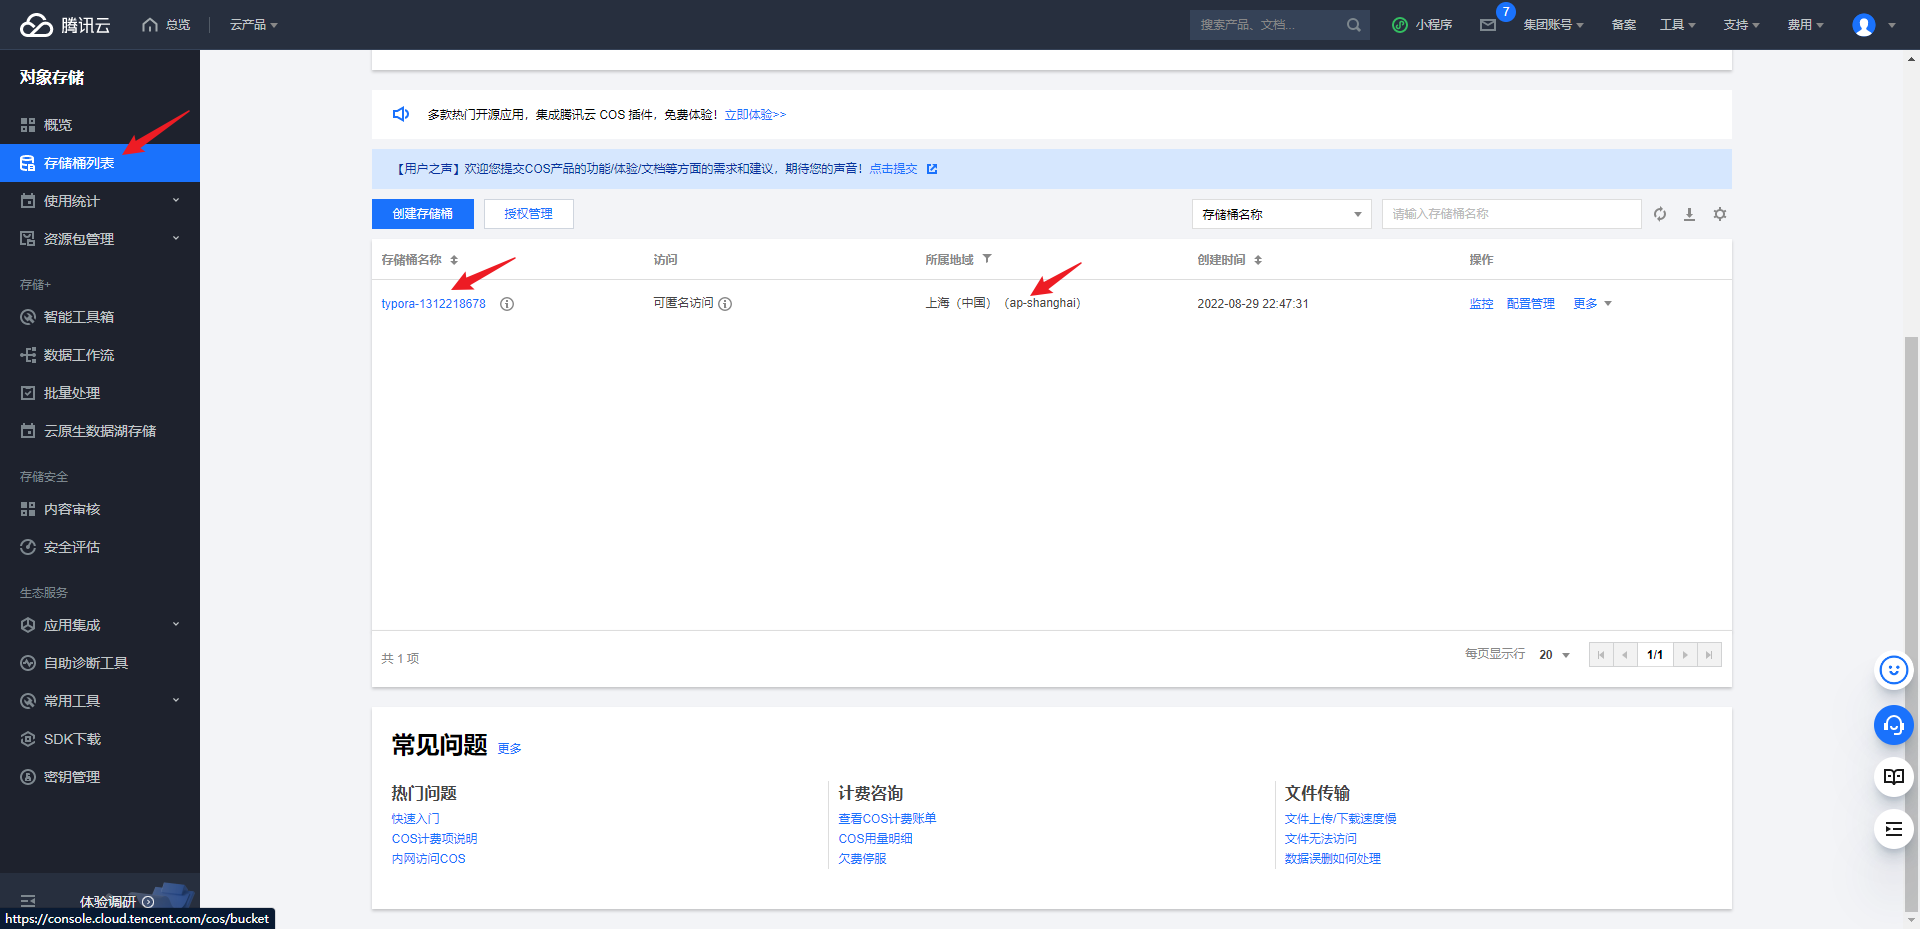This screenshot has height=929, width=1920.
Task: Click the 创建存储桶 button
Action: point(423,214)
